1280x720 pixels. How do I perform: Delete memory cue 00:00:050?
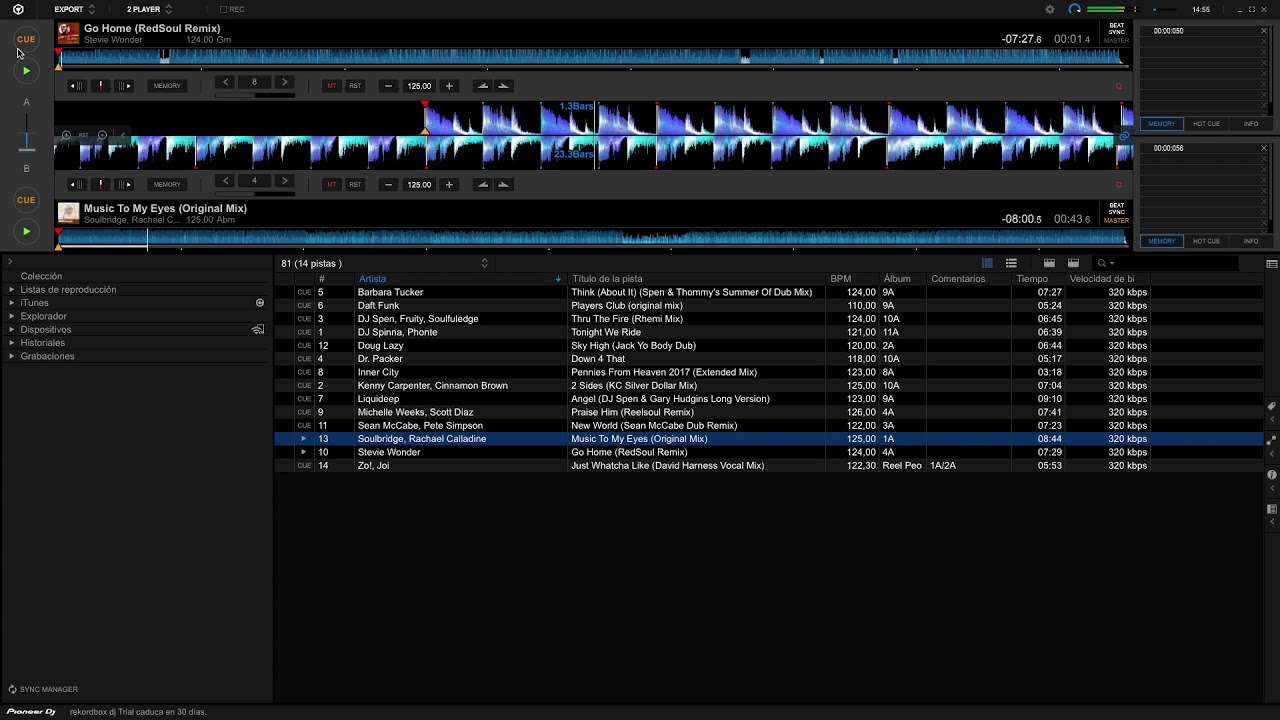[x=1264, y=31]
